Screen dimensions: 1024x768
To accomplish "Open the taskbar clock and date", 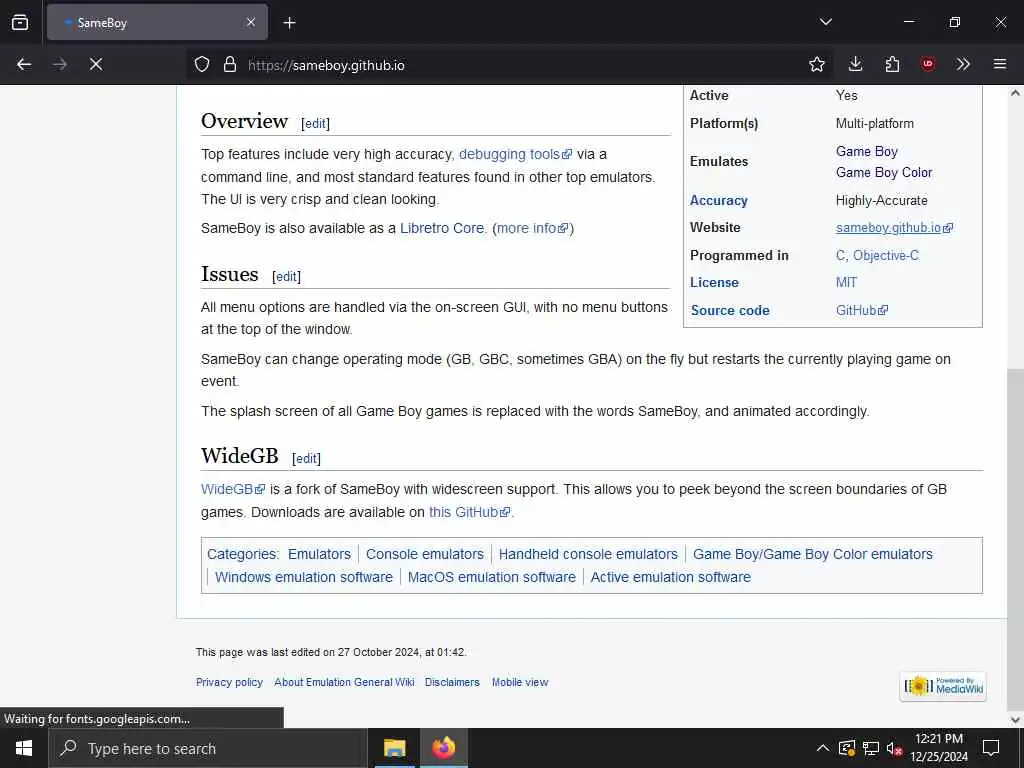I will click(x=939, y=748).
